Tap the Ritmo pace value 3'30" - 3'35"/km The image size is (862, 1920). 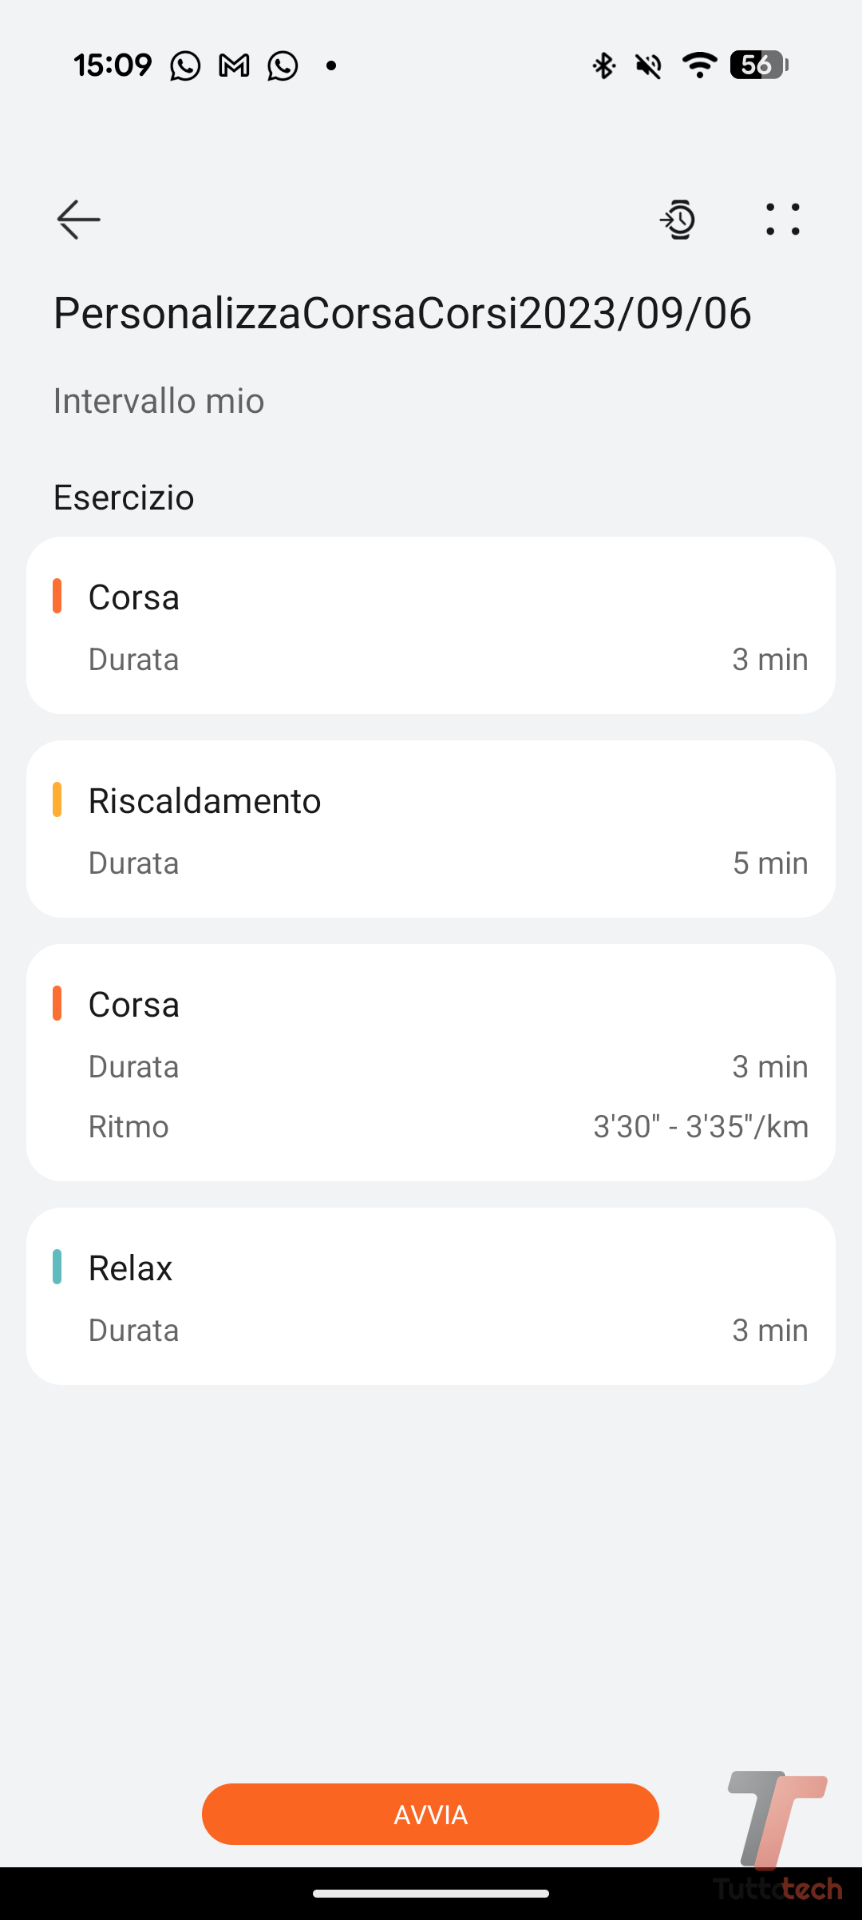pyautogui.click(x=700, y=1127)
